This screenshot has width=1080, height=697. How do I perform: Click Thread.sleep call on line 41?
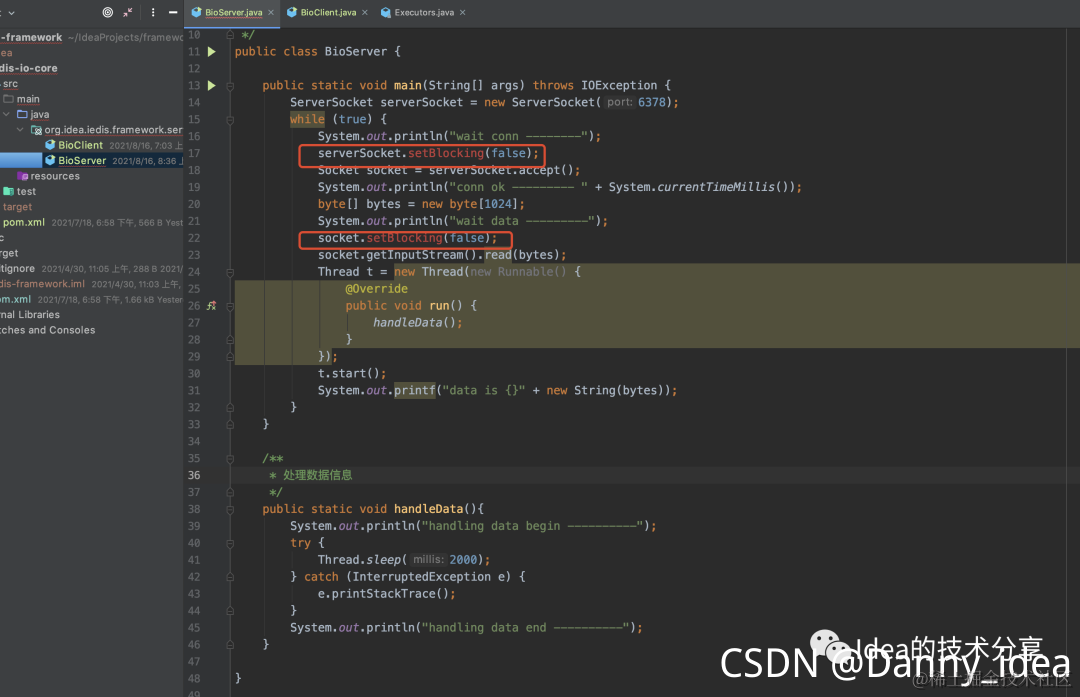point(404,560)
